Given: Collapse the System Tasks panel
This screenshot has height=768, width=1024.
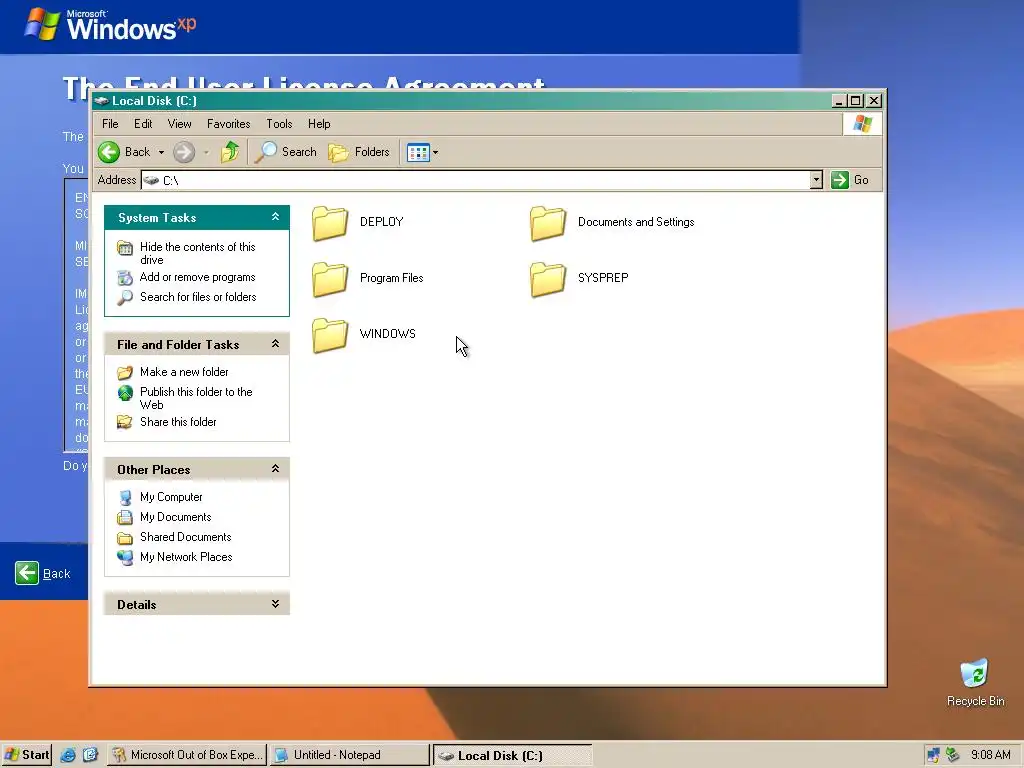Looking at the screenshot, I should (276, 217).
